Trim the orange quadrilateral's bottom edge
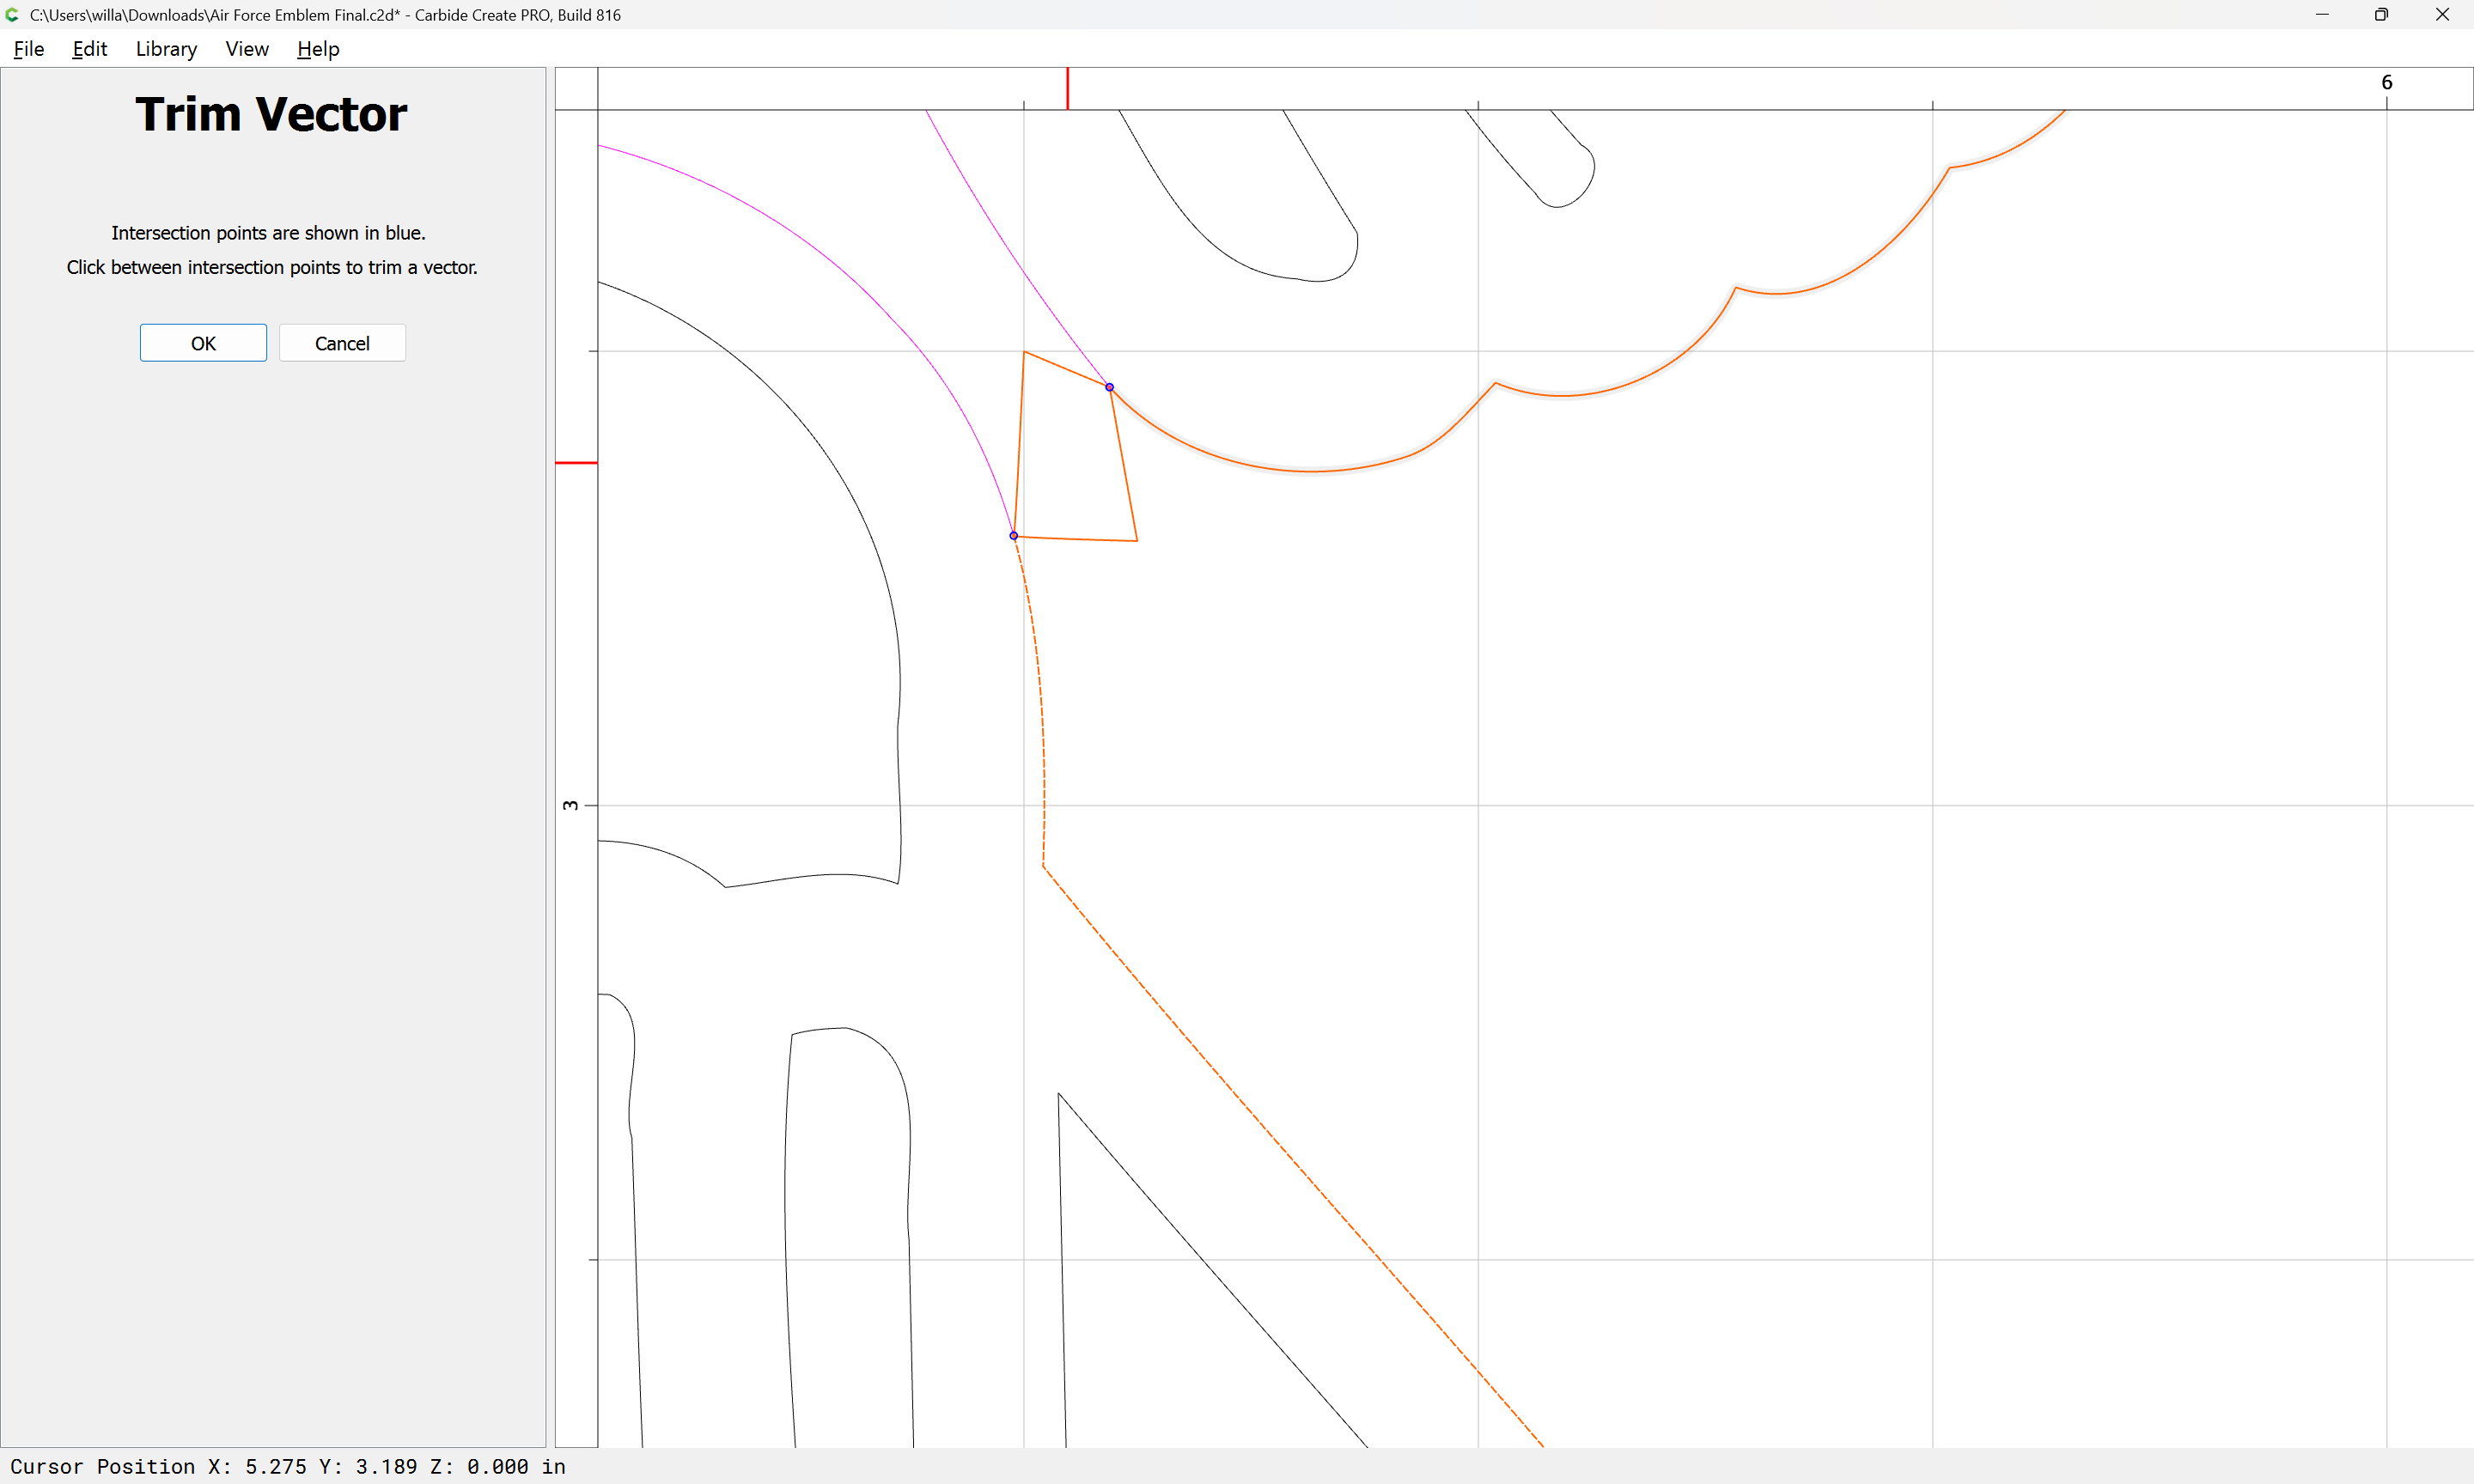 point(1076,539)
